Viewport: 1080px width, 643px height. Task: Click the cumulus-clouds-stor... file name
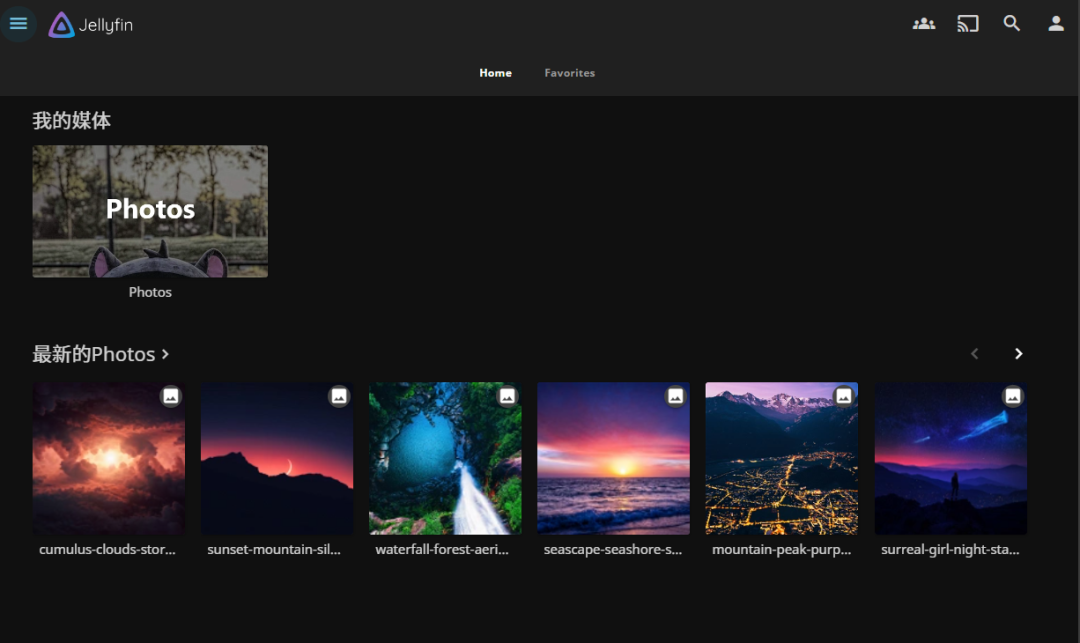107,549
